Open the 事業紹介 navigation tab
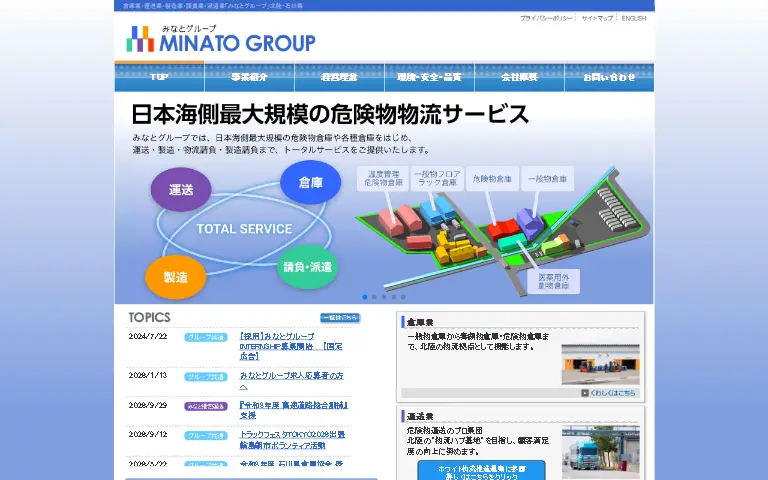This screenshot has height=480, width=768. [249, 77]
